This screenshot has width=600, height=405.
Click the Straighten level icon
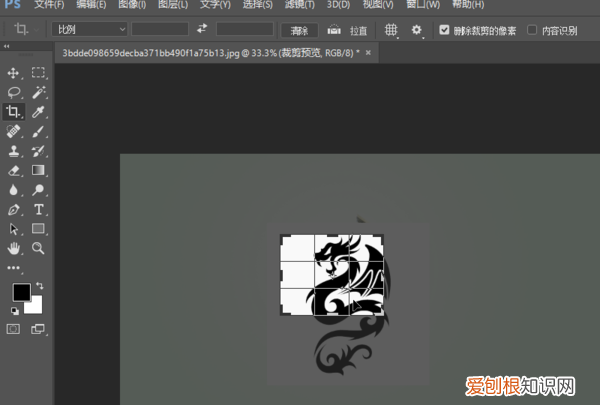[x=334, y=29]
